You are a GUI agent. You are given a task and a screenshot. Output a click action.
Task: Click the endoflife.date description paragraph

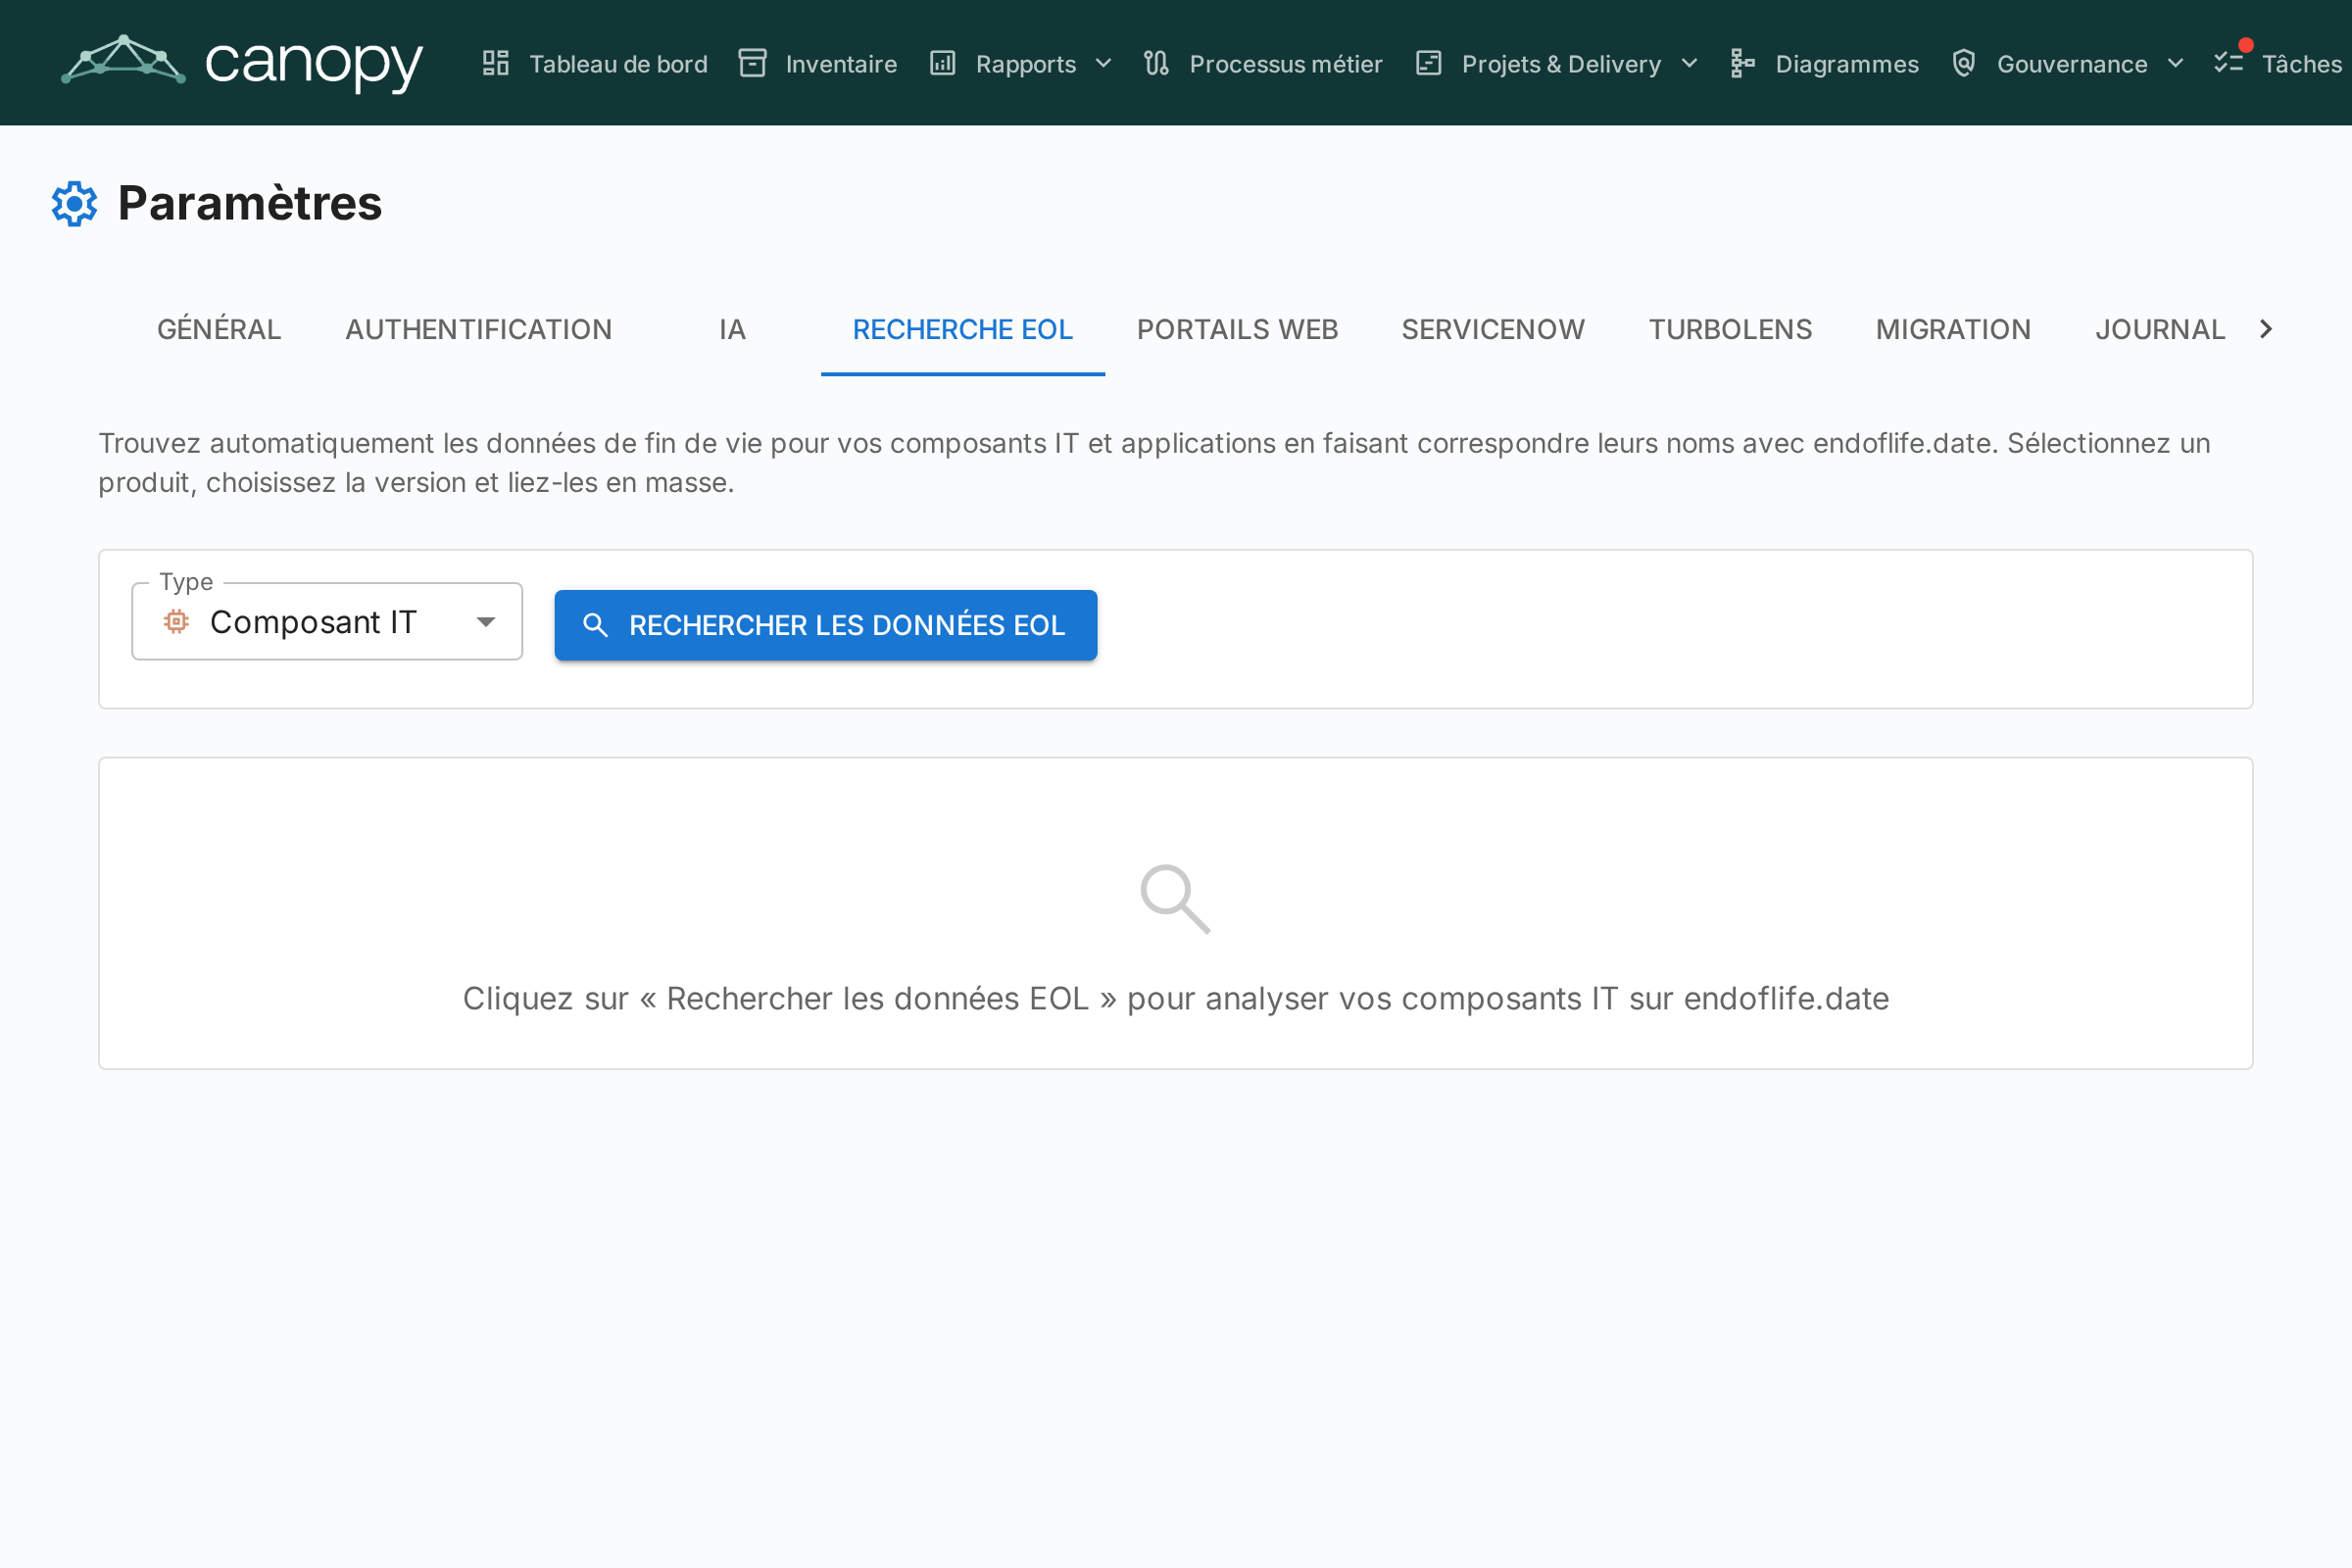pyautogui.click(x=1154, y=463)
